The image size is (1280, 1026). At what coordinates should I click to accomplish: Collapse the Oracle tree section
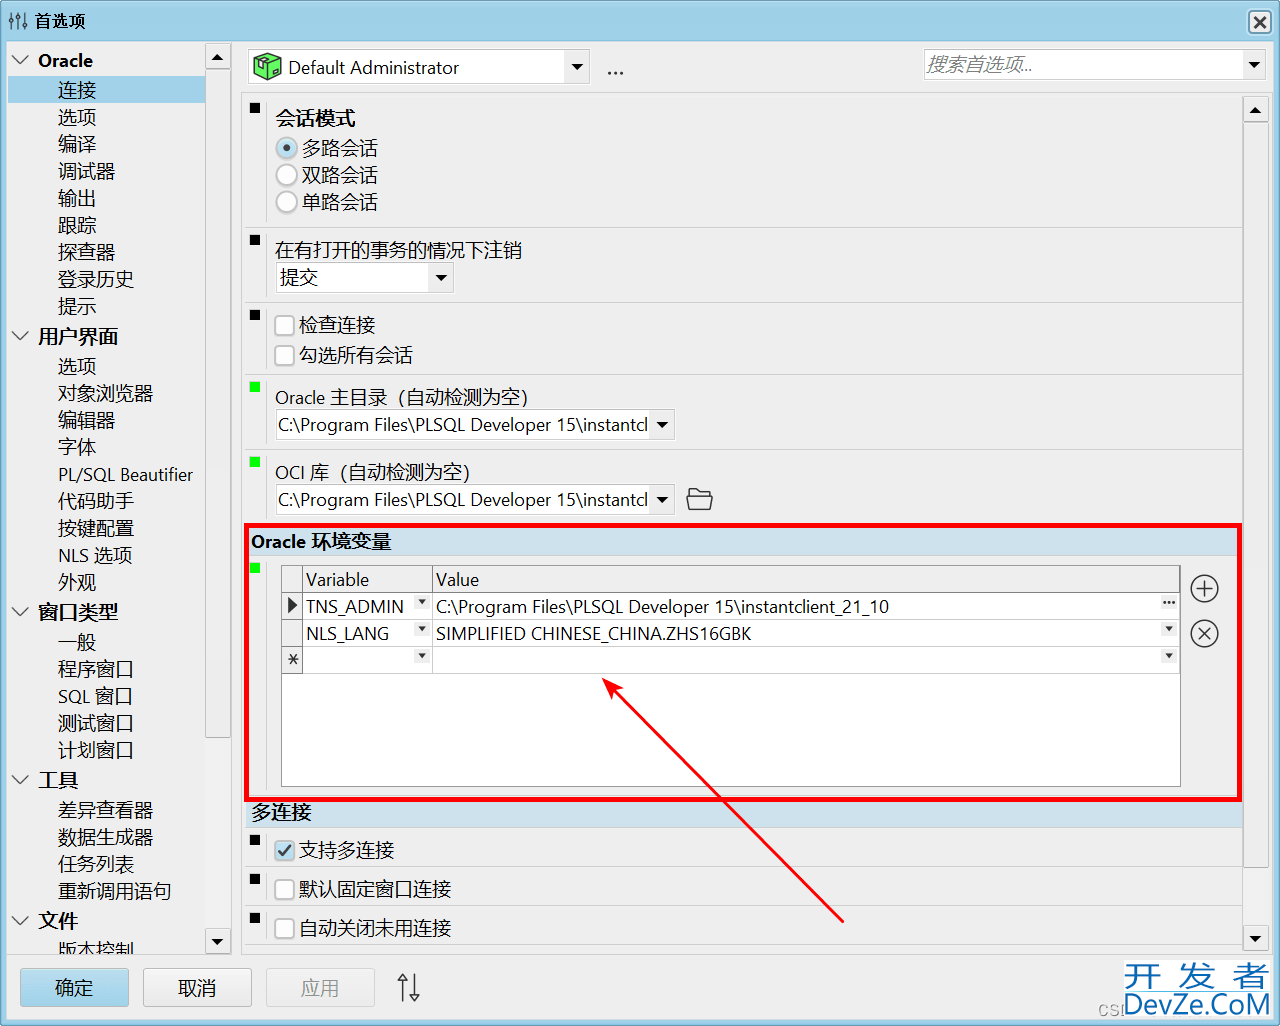[20, 60]
